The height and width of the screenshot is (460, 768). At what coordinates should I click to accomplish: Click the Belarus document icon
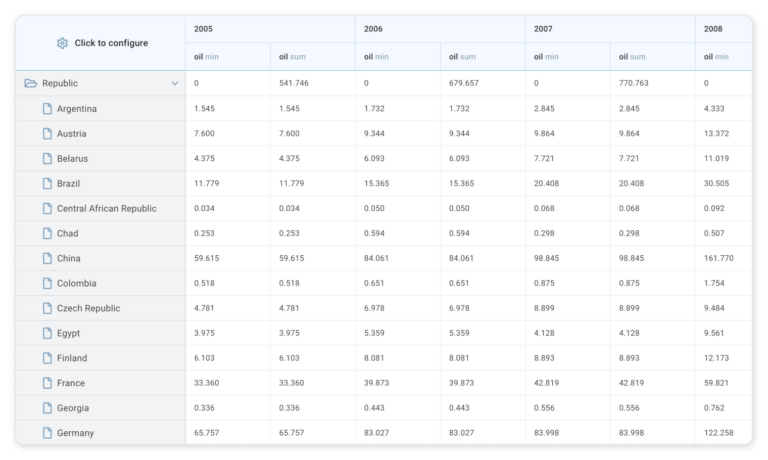click(47, 159)
